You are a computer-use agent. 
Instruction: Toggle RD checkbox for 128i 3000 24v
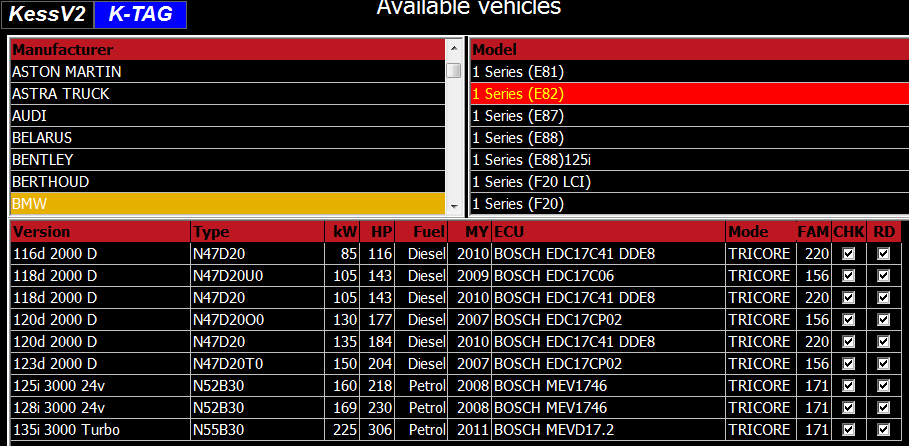883,408
